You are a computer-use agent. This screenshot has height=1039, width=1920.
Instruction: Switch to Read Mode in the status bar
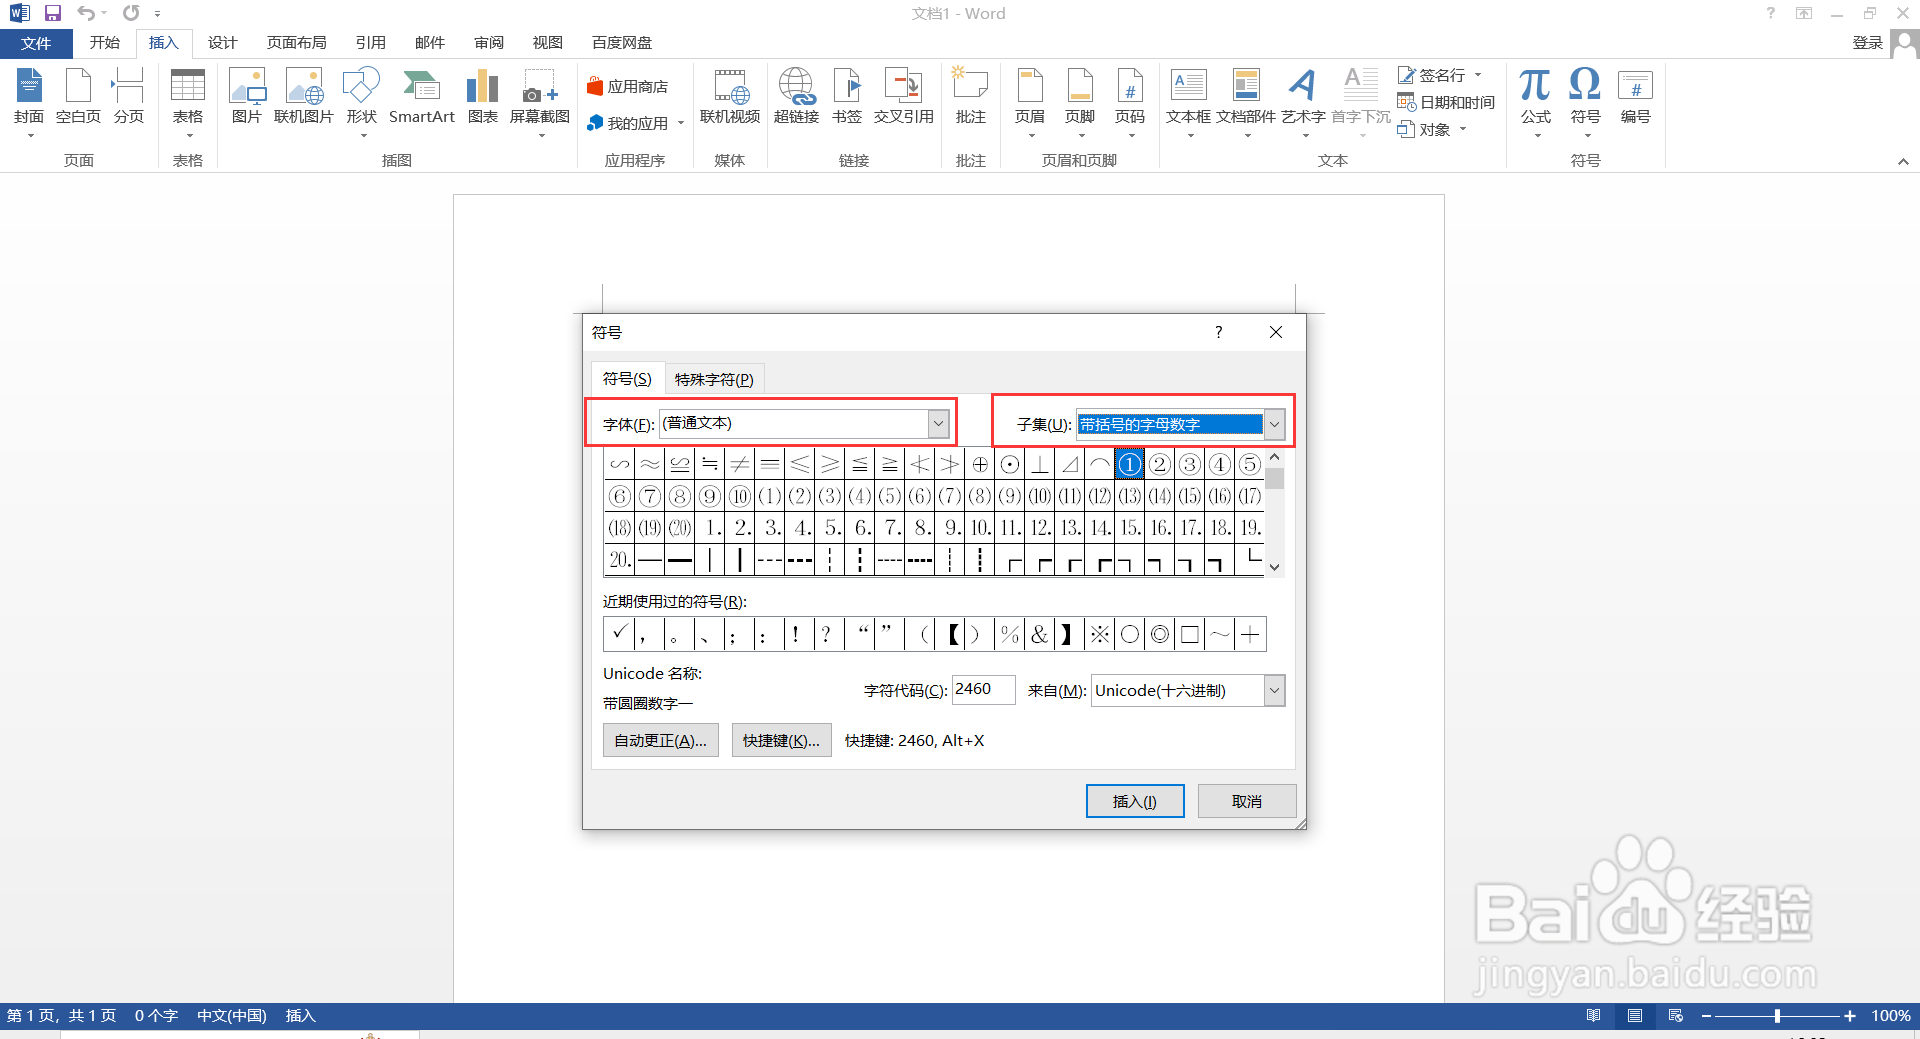click(1594, 1015)
